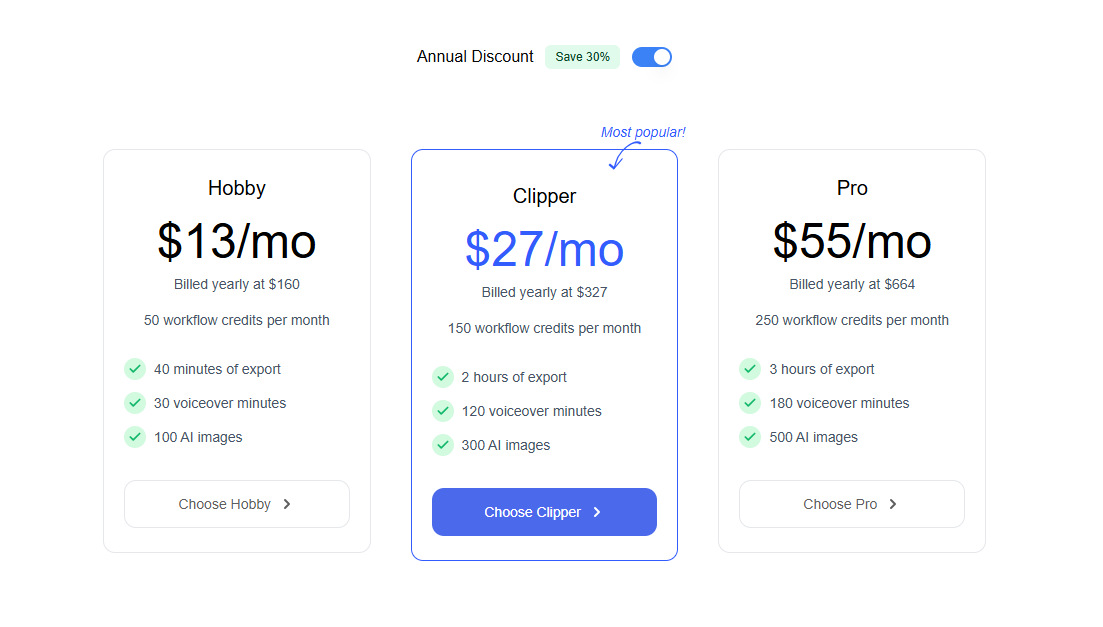This screenshot has width=1103, height=627.
Task: Click the checkmark icon beside 120 voiceover minutes
Action: (x=442, y=411)
